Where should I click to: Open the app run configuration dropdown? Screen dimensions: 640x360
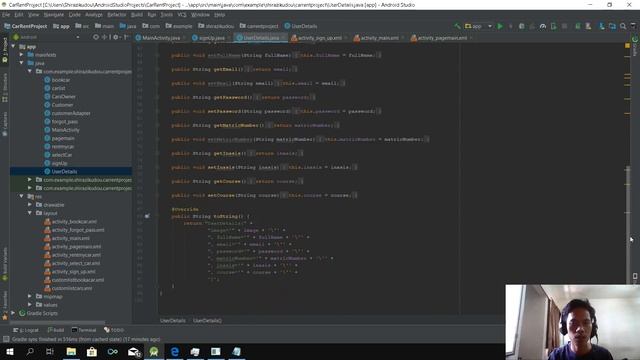pyautogui.click(x=478, y=26)
